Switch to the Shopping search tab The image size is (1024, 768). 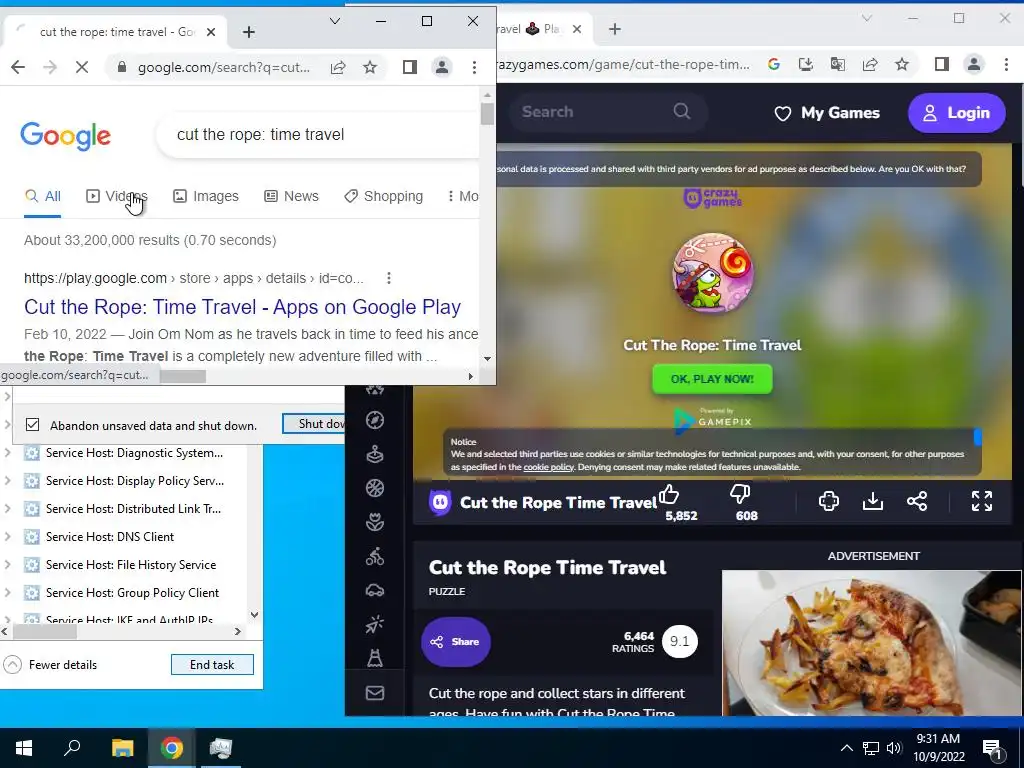[384, 196]
